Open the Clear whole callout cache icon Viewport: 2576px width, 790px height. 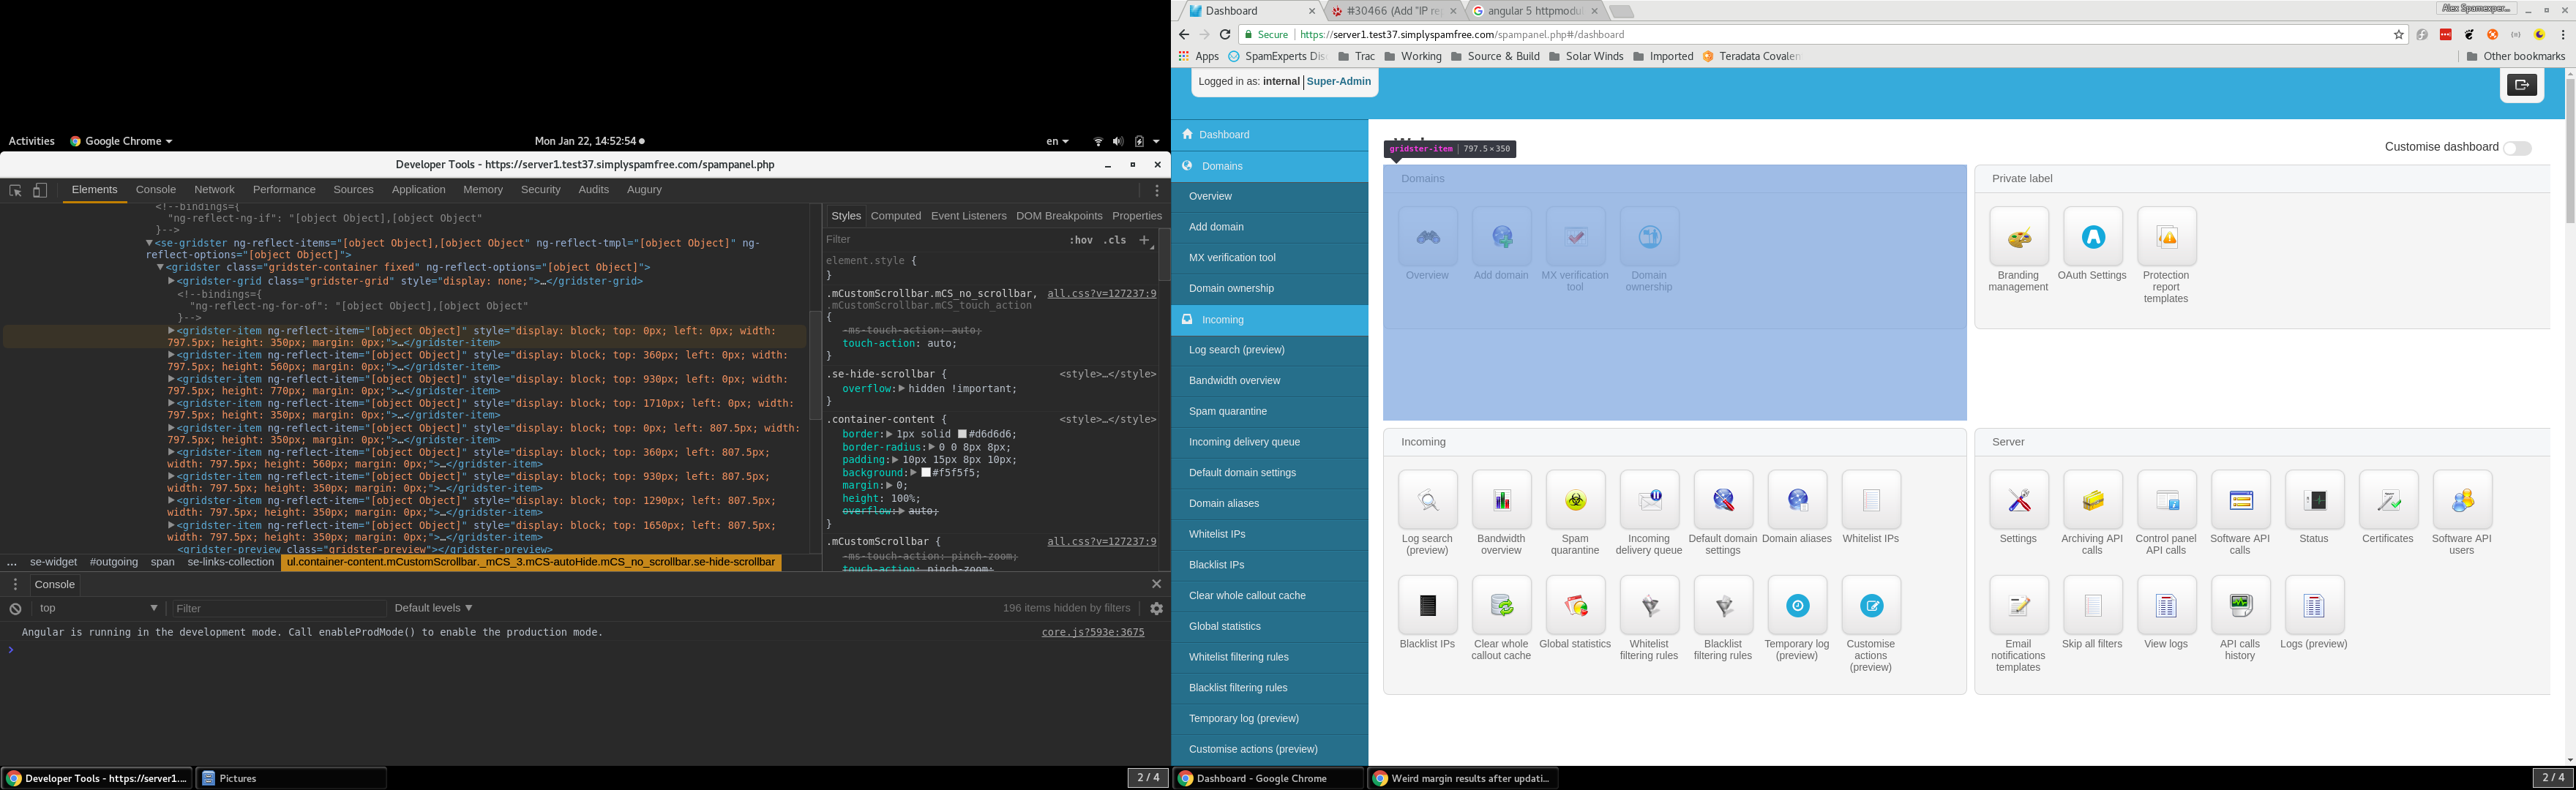(x=1501, y=605)
